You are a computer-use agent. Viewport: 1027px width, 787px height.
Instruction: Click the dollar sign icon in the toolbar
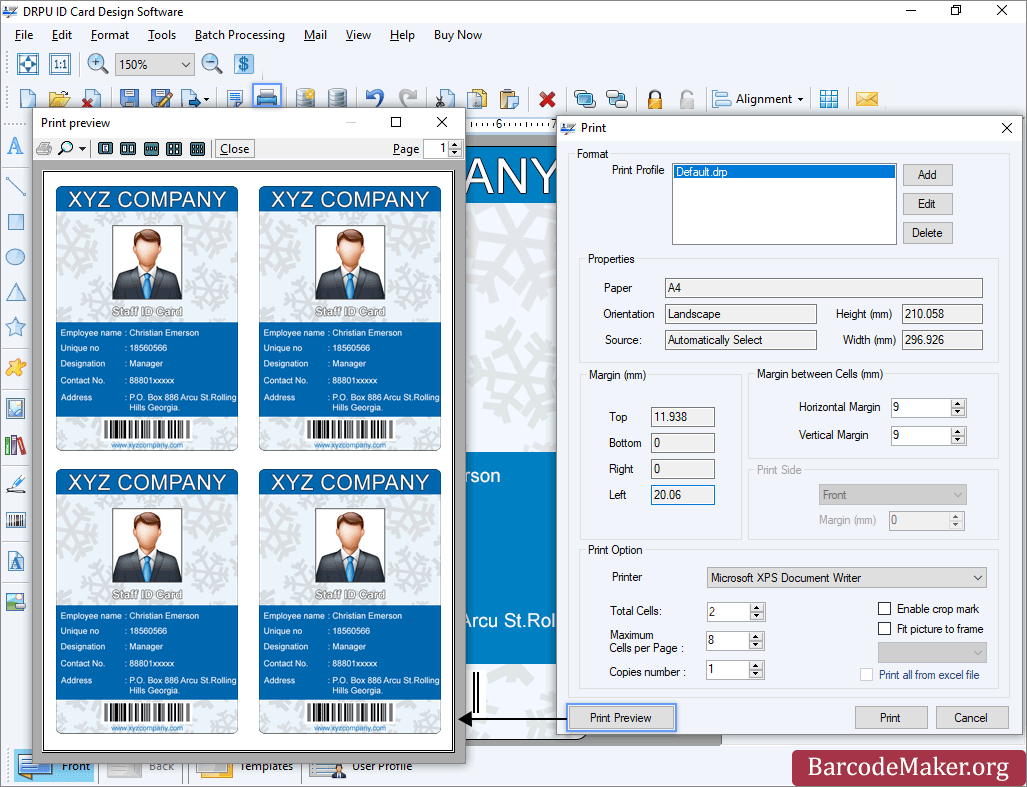(244, 64)
